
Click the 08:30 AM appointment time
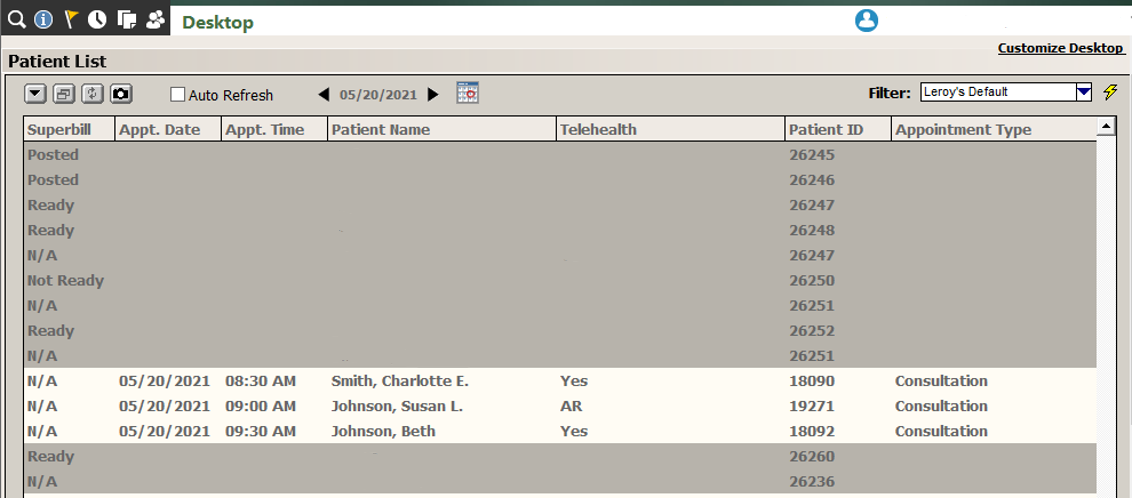pyautogui.click(x=261, y=381)
